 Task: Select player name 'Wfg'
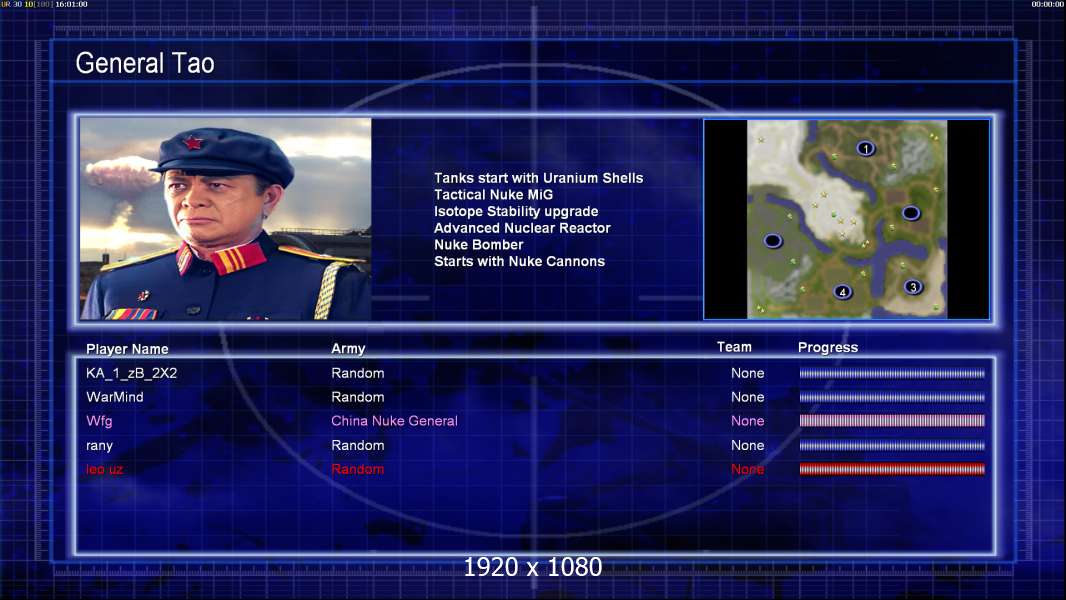pos(99,421)
